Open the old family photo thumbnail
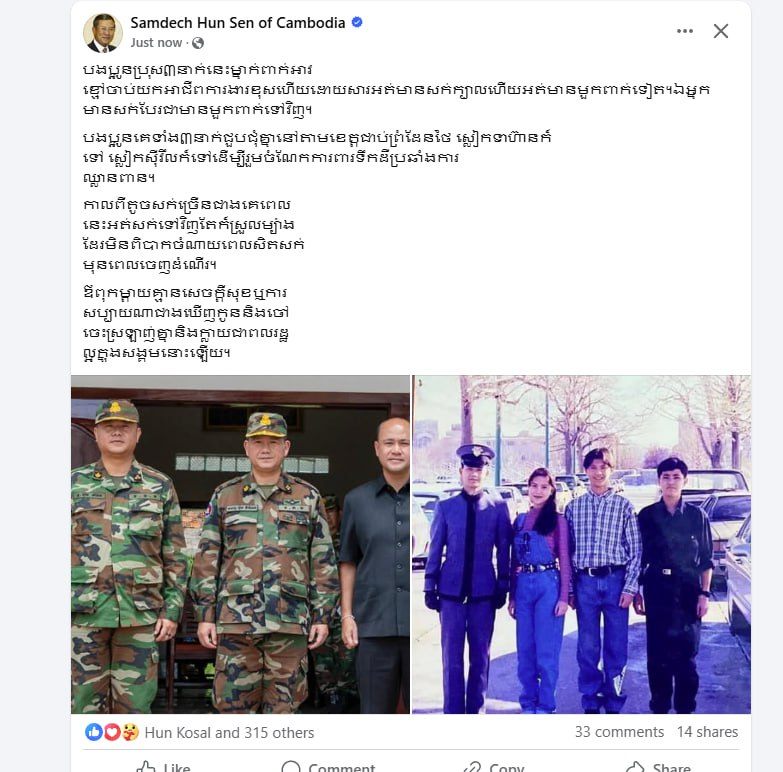783x772 pixels. click(x=581, y=544)
